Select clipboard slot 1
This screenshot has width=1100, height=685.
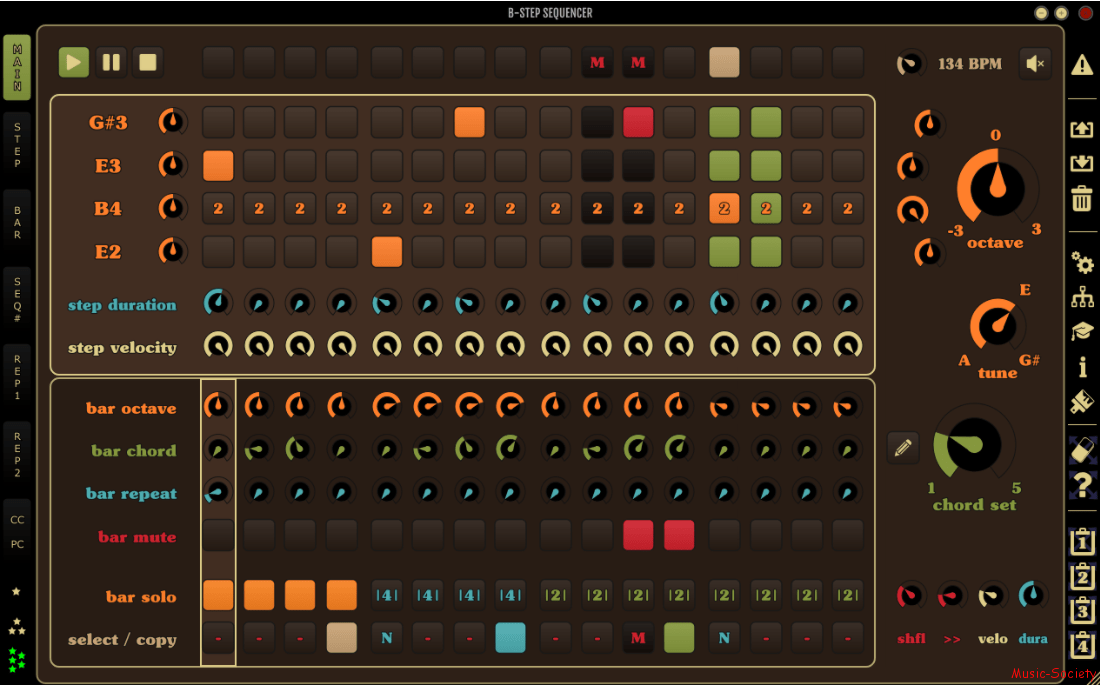point(1082,540)
